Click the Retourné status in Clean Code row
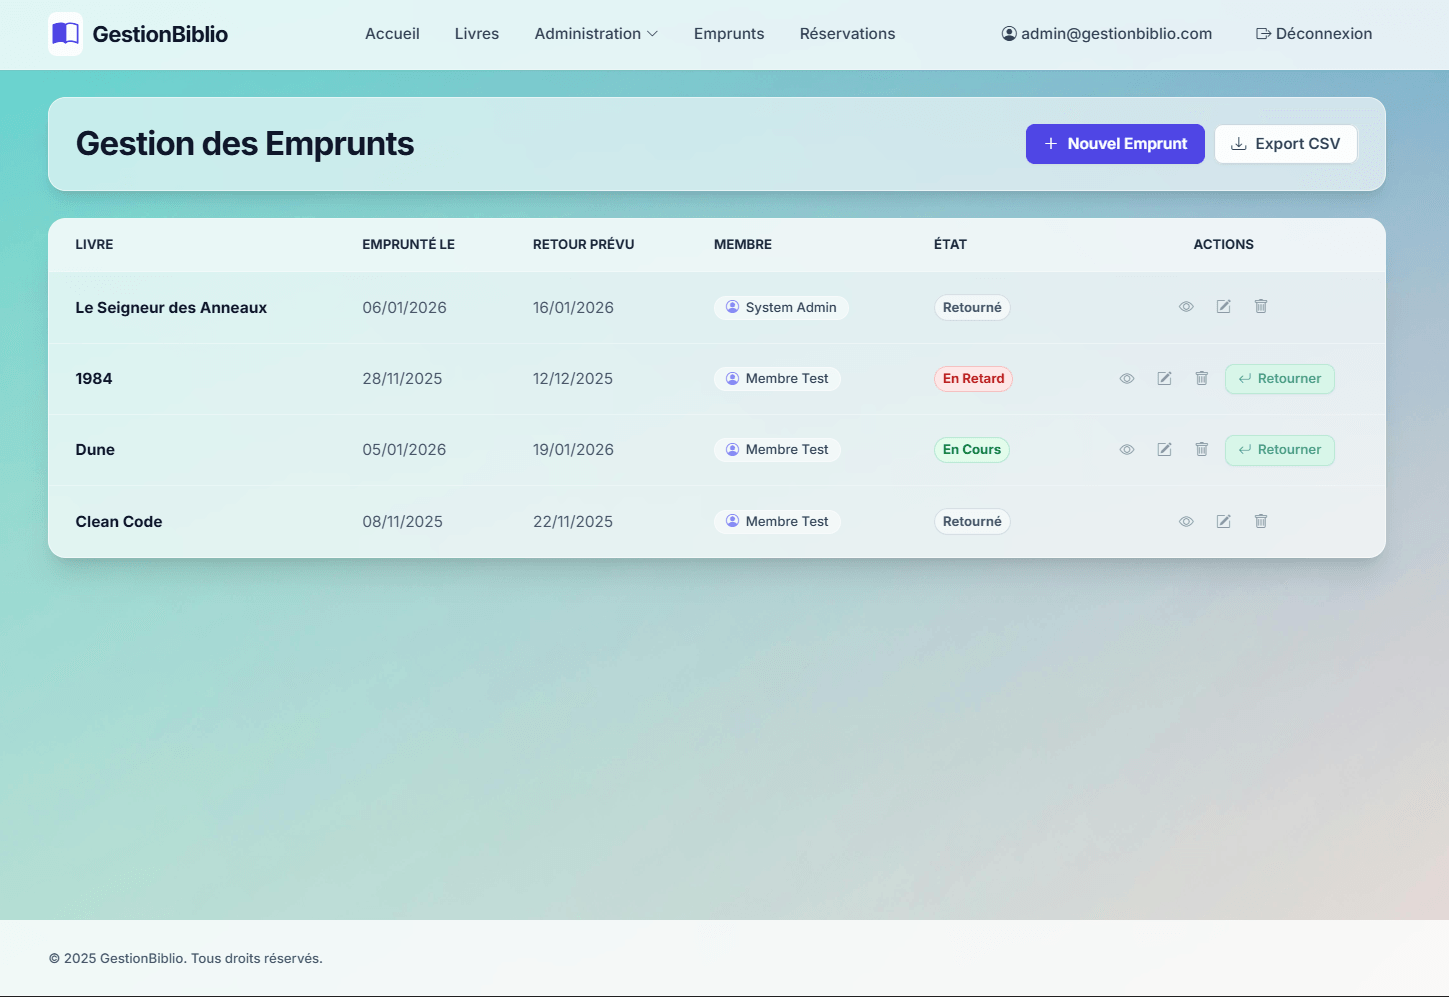Viewport: 1449px width, 997px height. (972, 522)
